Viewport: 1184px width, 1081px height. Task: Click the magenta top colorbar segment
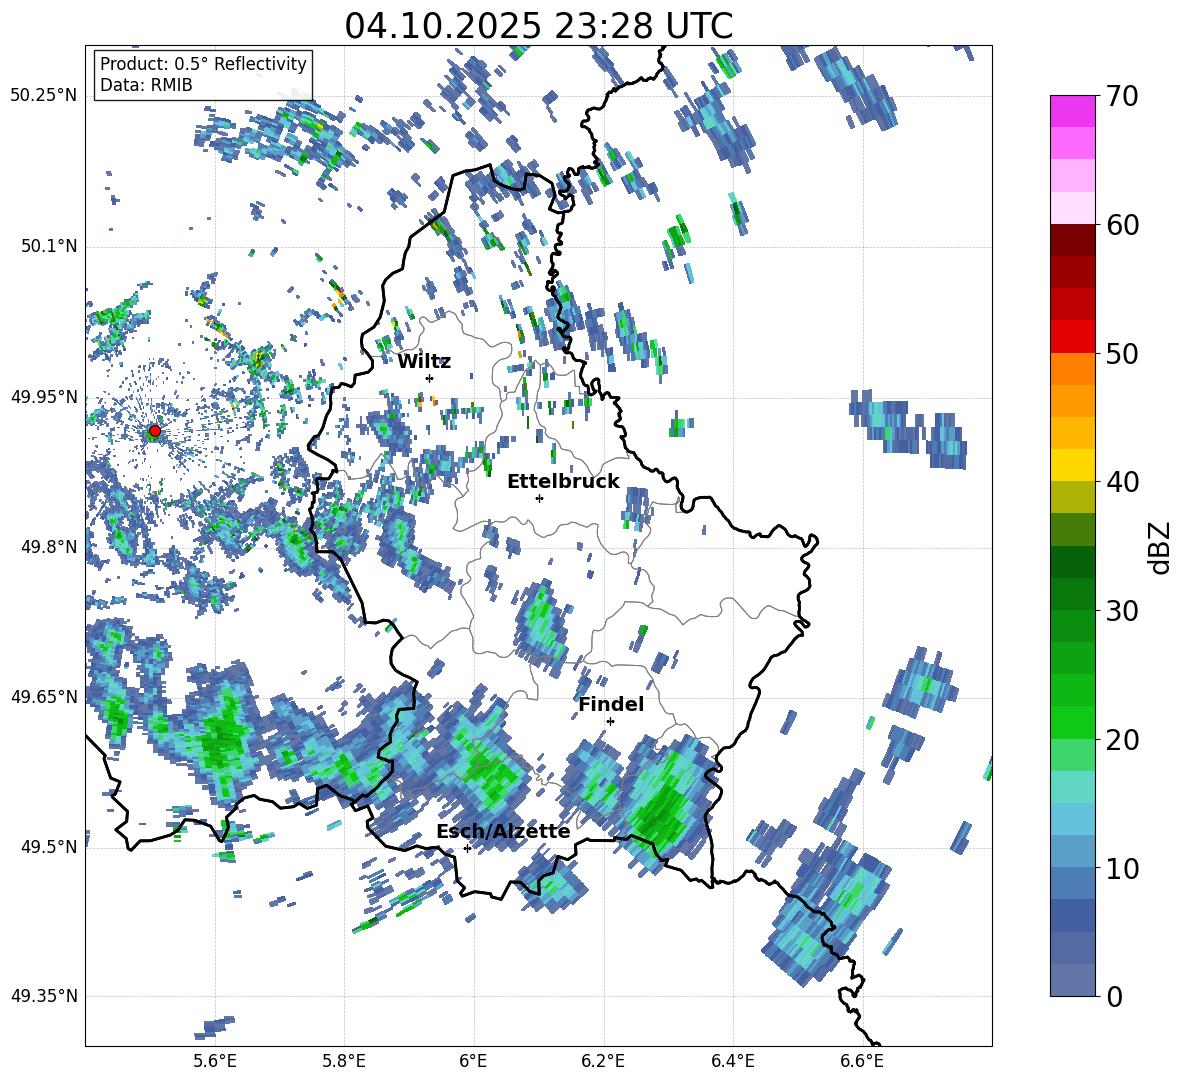tap(1072, 111)
